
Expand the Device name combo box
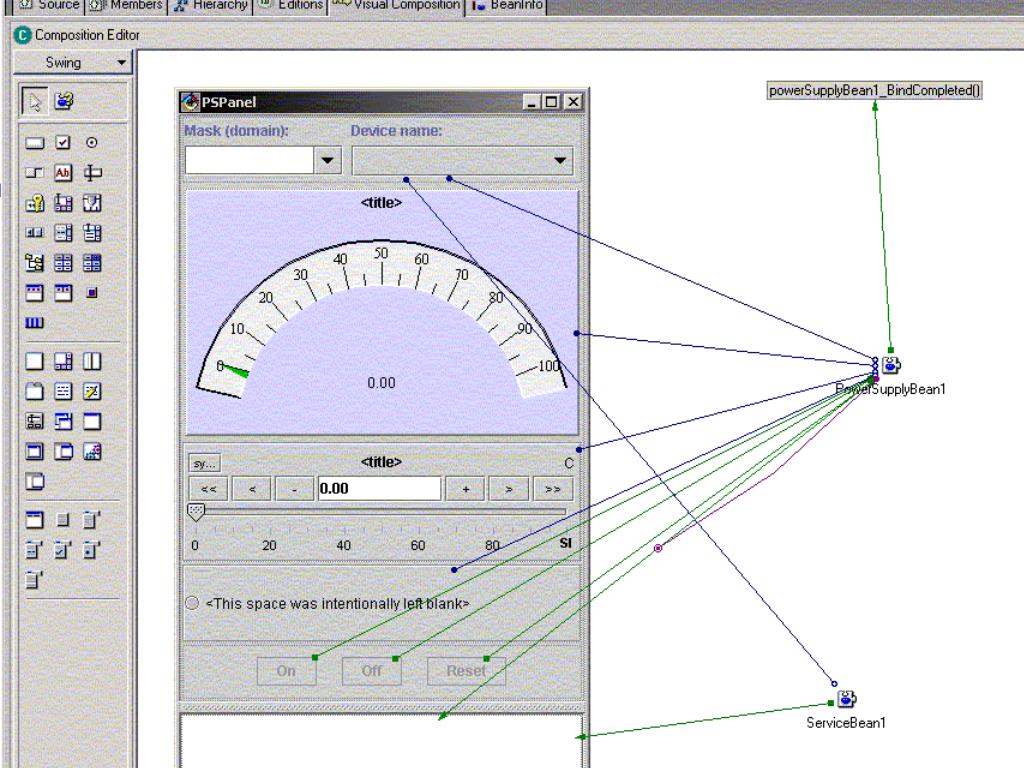pos(560,160)
